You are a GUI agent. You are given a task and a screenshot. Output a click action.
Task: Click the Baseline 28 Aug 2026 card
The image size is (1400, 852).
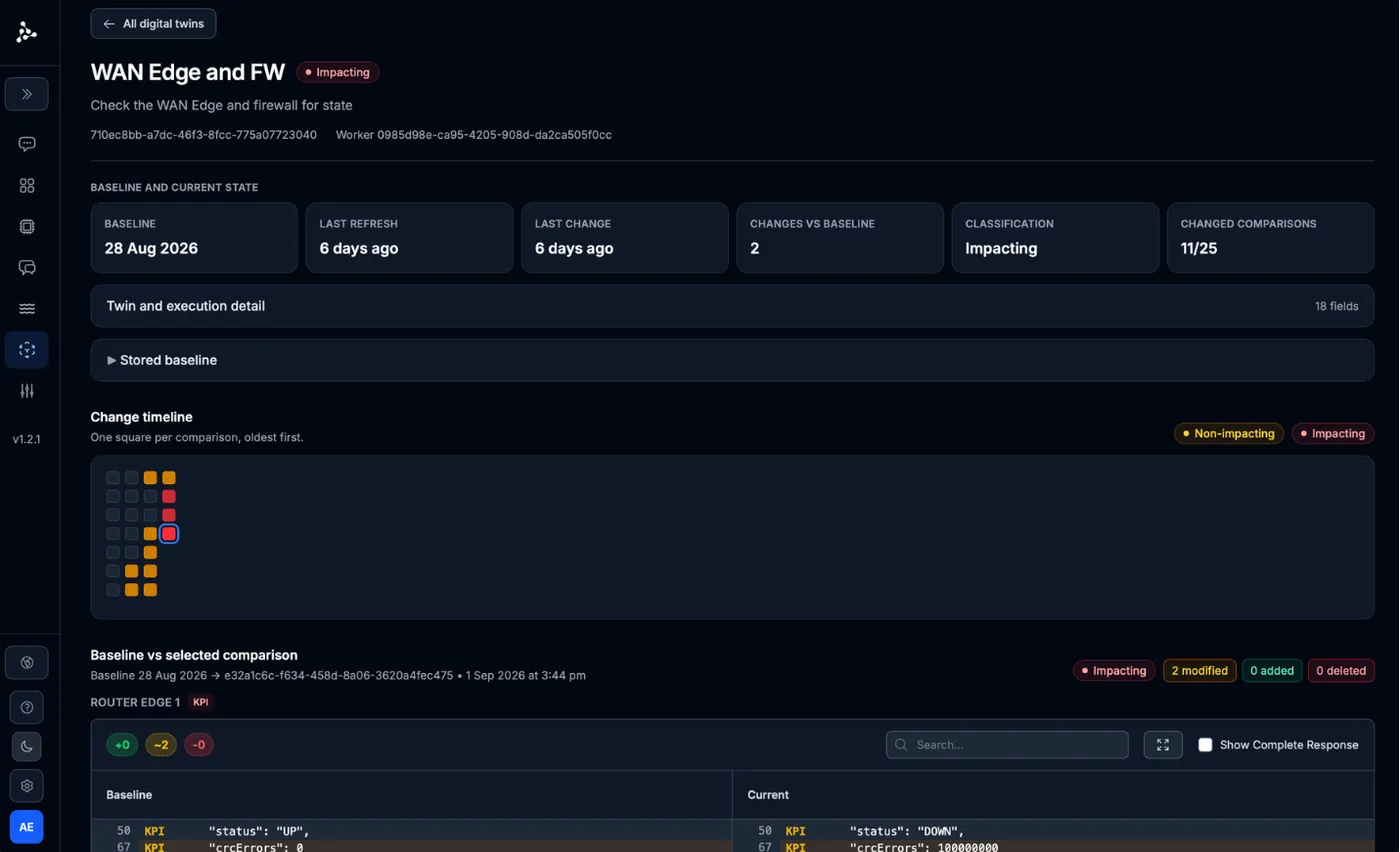194,238
